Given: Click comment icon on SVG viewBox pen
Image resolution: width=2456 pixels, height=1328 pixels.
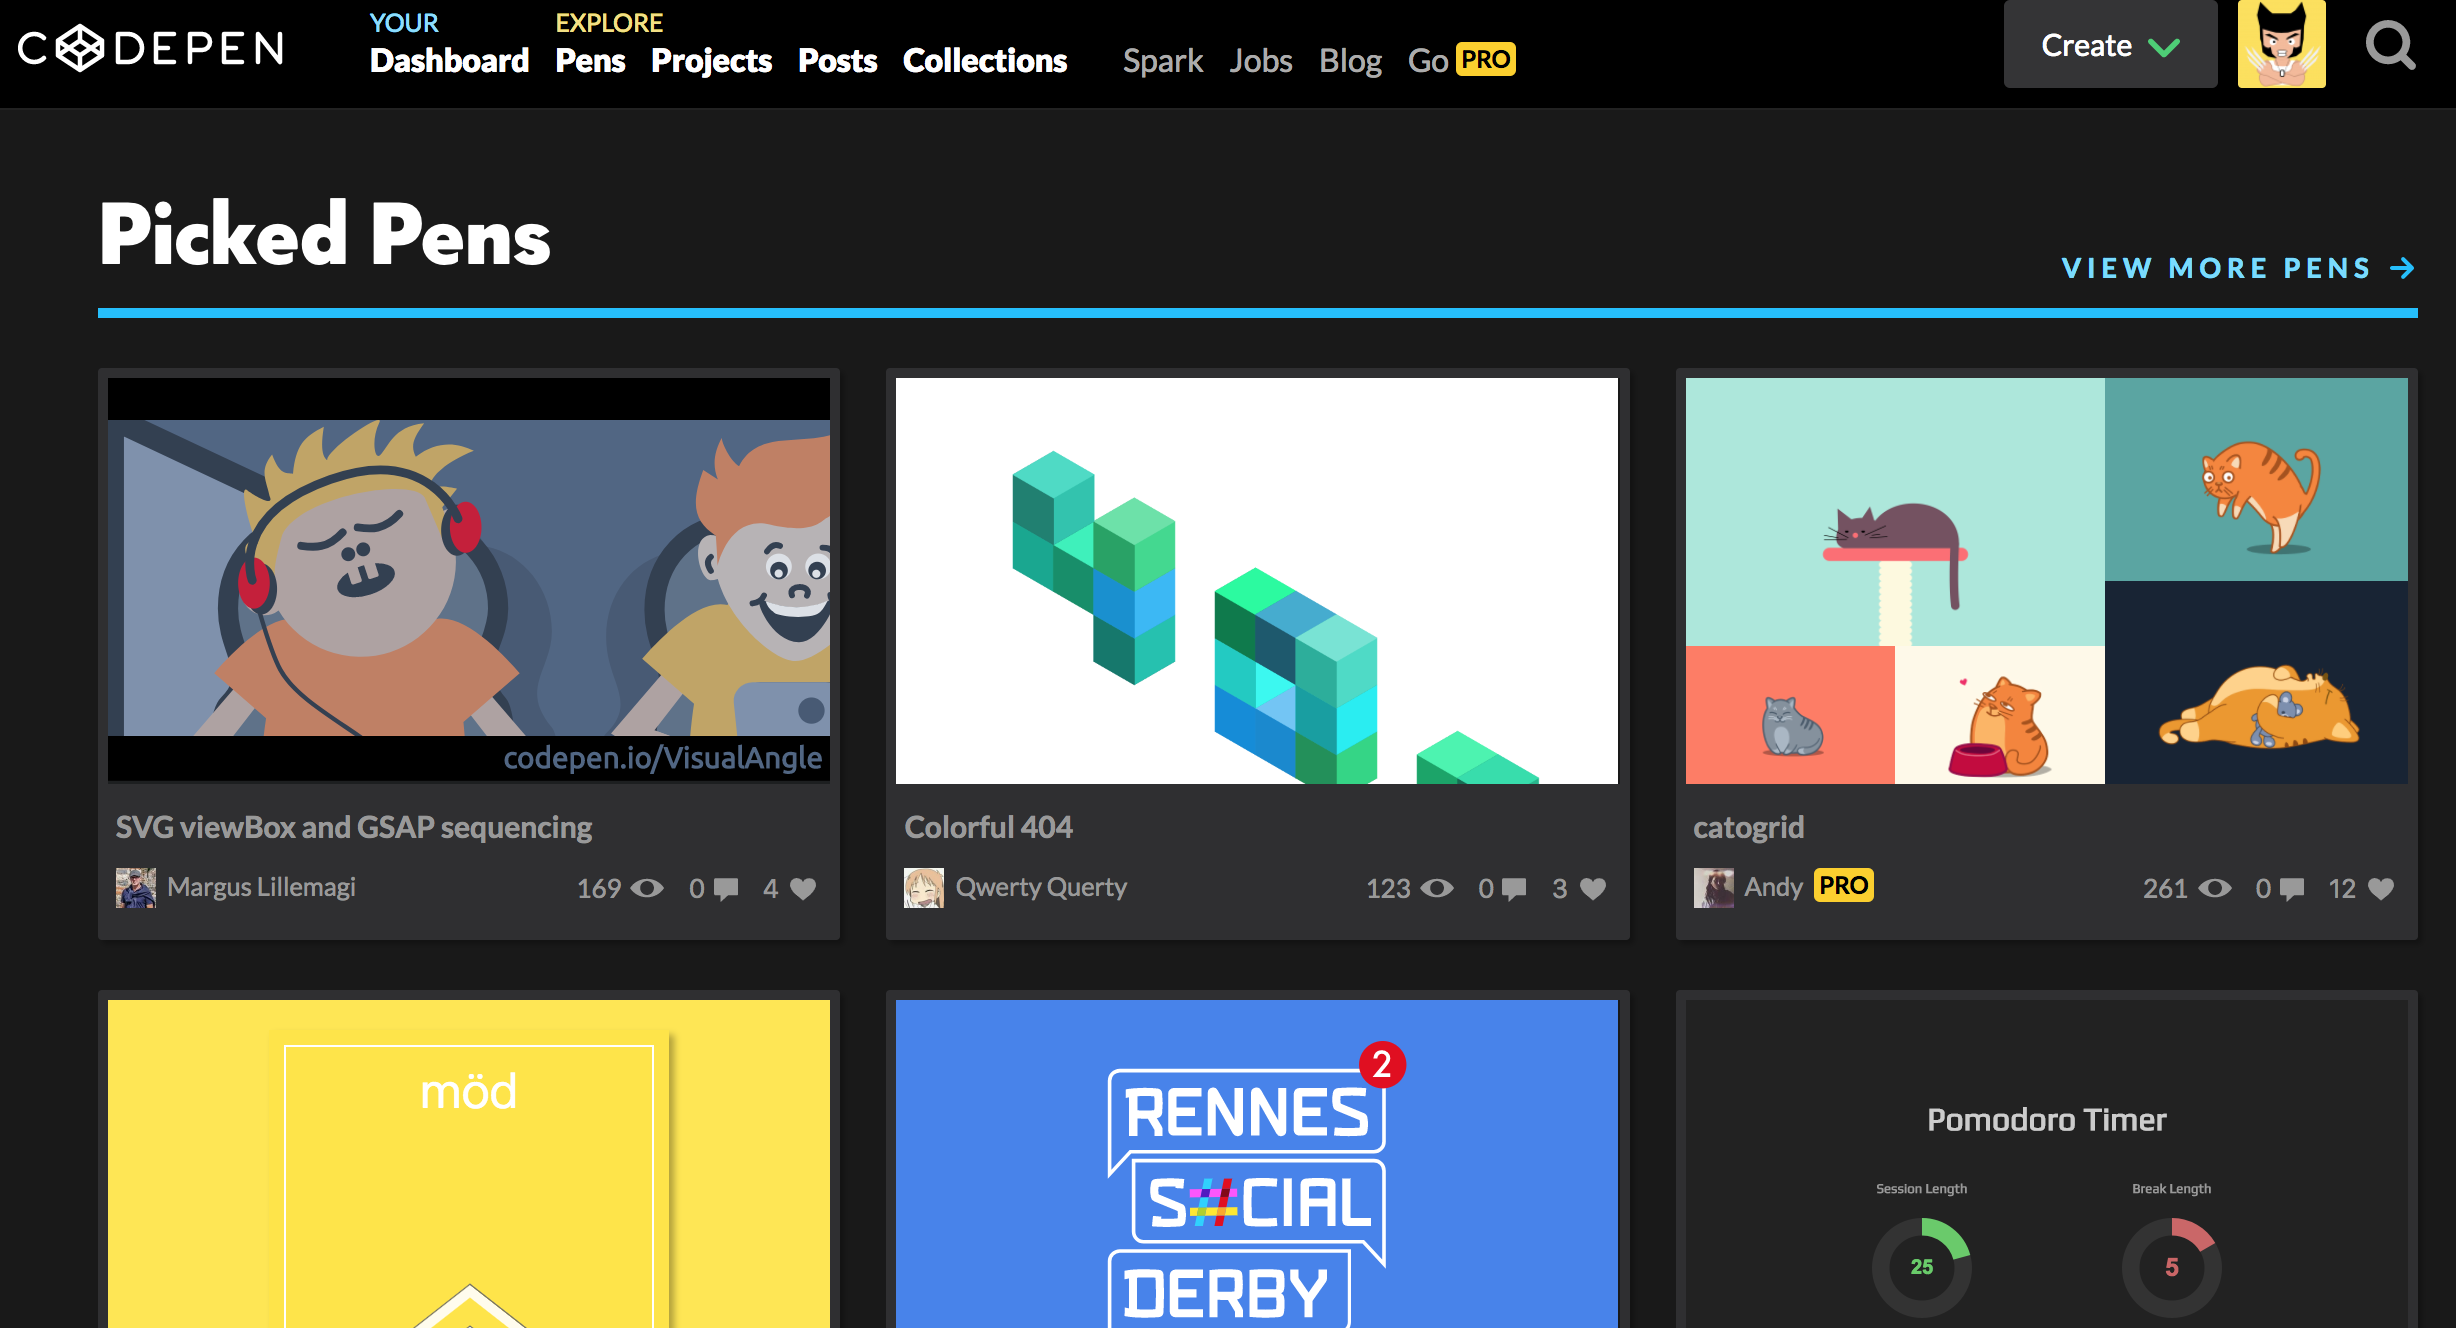Looking at the screenshot, I should [x=726, y=889].
